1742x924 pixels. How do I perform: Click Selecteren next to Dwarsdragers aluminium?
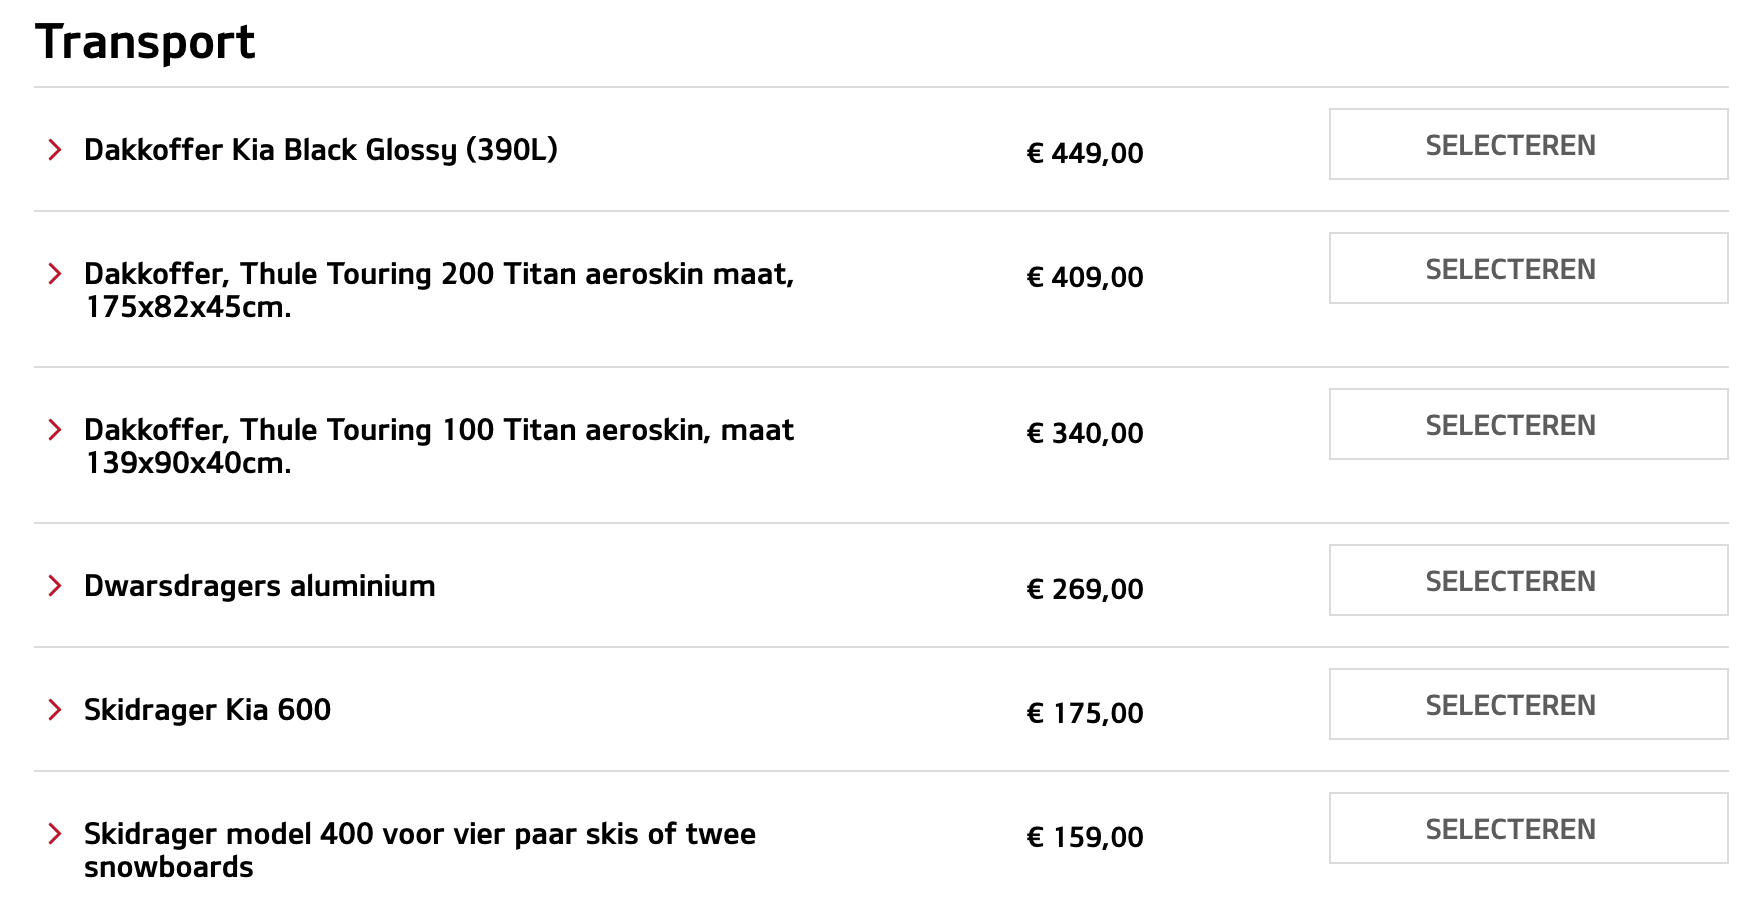coord(1527,581)
